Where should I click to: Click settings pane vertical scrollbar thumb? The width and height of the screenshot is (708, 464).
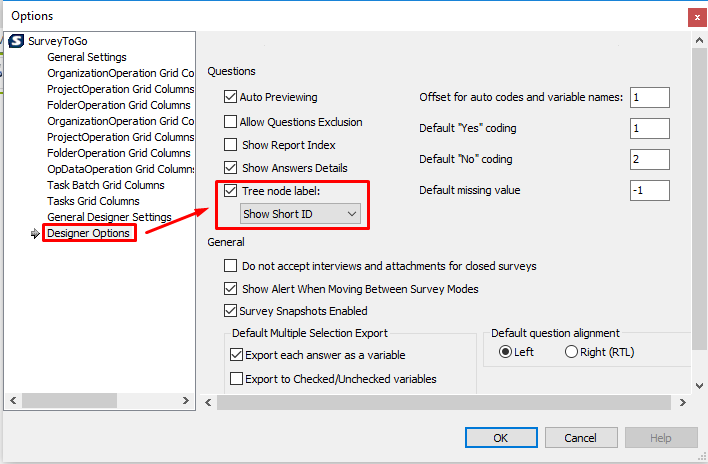point(699,199)
